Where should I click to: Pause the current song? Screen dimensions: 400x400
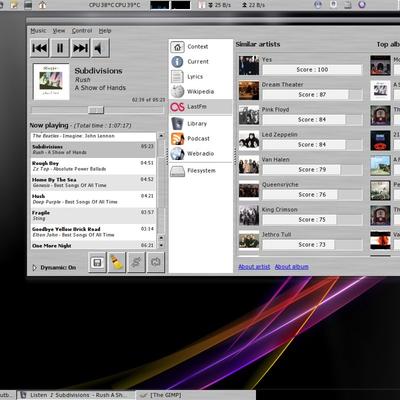(x=60, y=48)
